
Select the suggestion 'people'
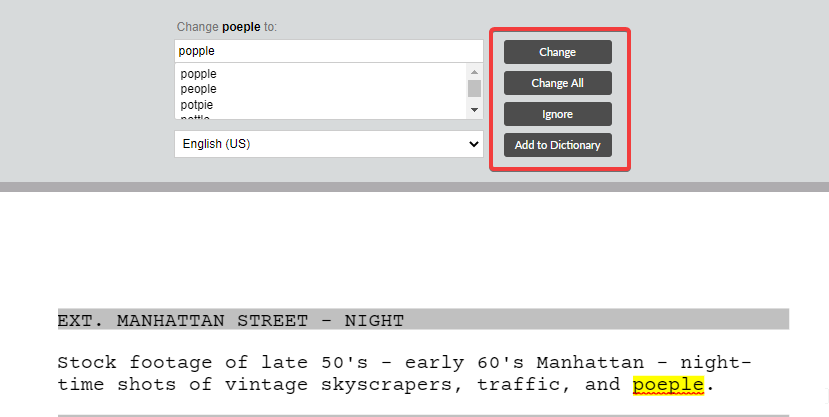[x=198, y=89]
